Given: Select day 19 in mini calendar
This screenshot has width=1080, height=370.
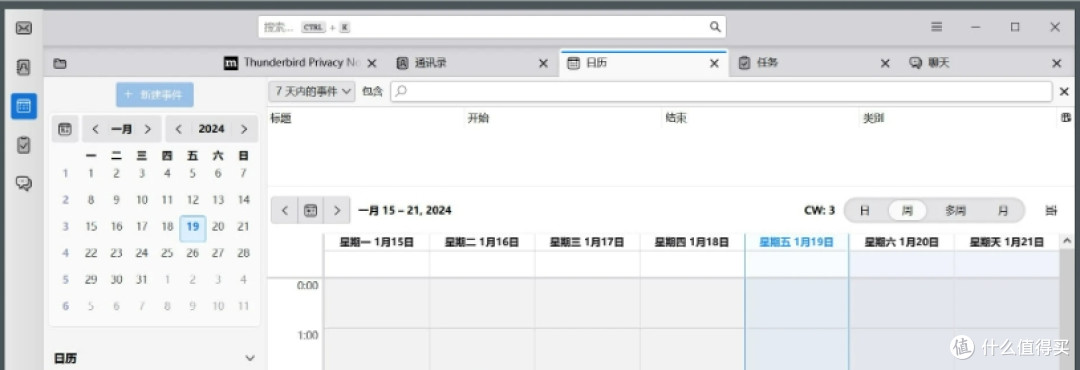Looking at the screenshot, I should [193, 227].
